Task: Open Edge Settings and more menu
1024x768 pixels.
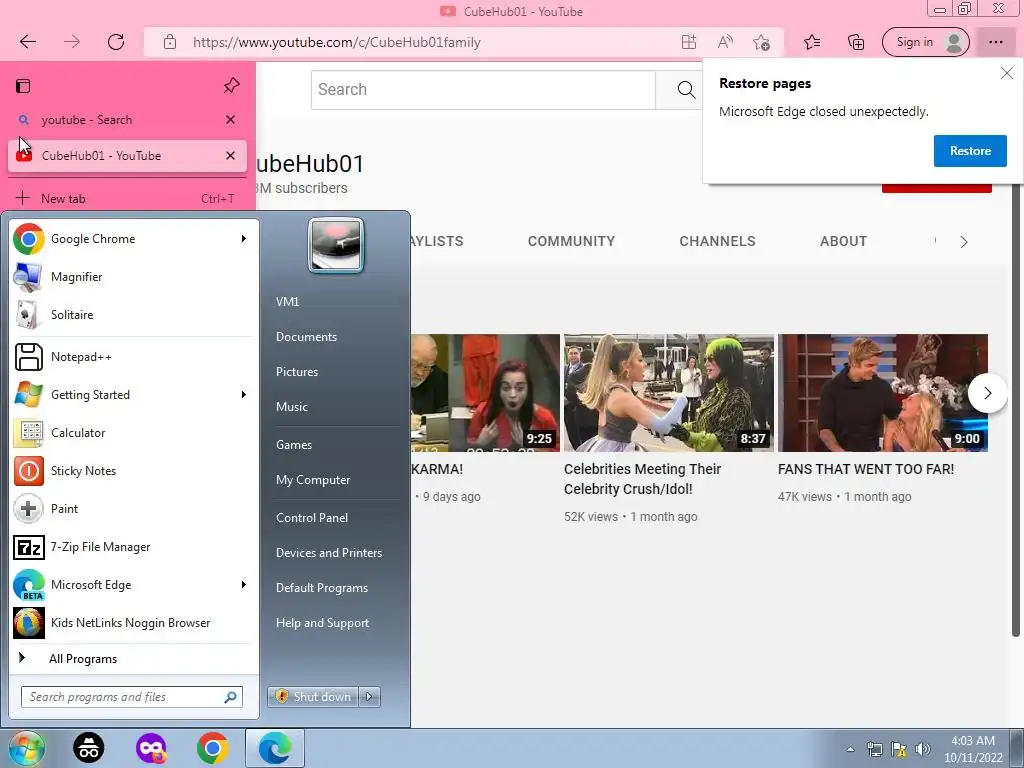Action: point(995,42)
